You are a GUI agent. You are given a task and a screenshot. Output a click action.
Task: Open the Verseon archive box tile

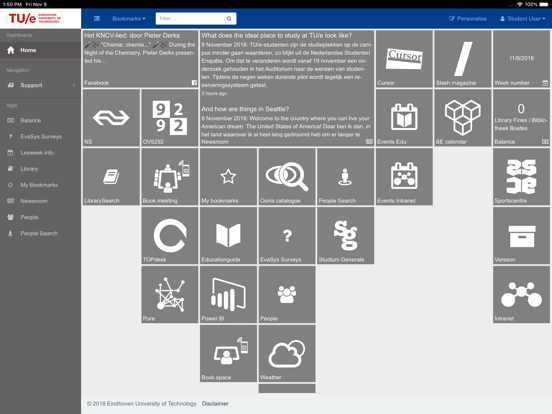click(521, 236)
